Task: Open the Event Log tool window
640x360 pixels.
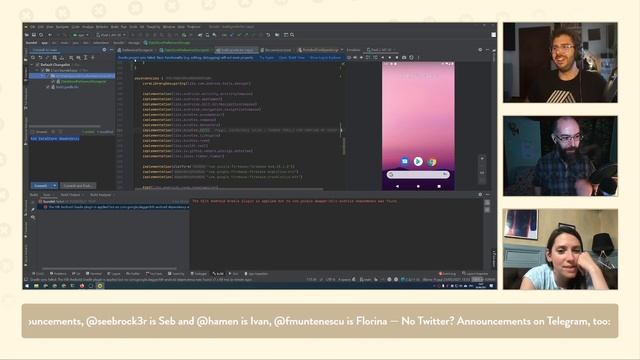Action: [x=447, y=274]
